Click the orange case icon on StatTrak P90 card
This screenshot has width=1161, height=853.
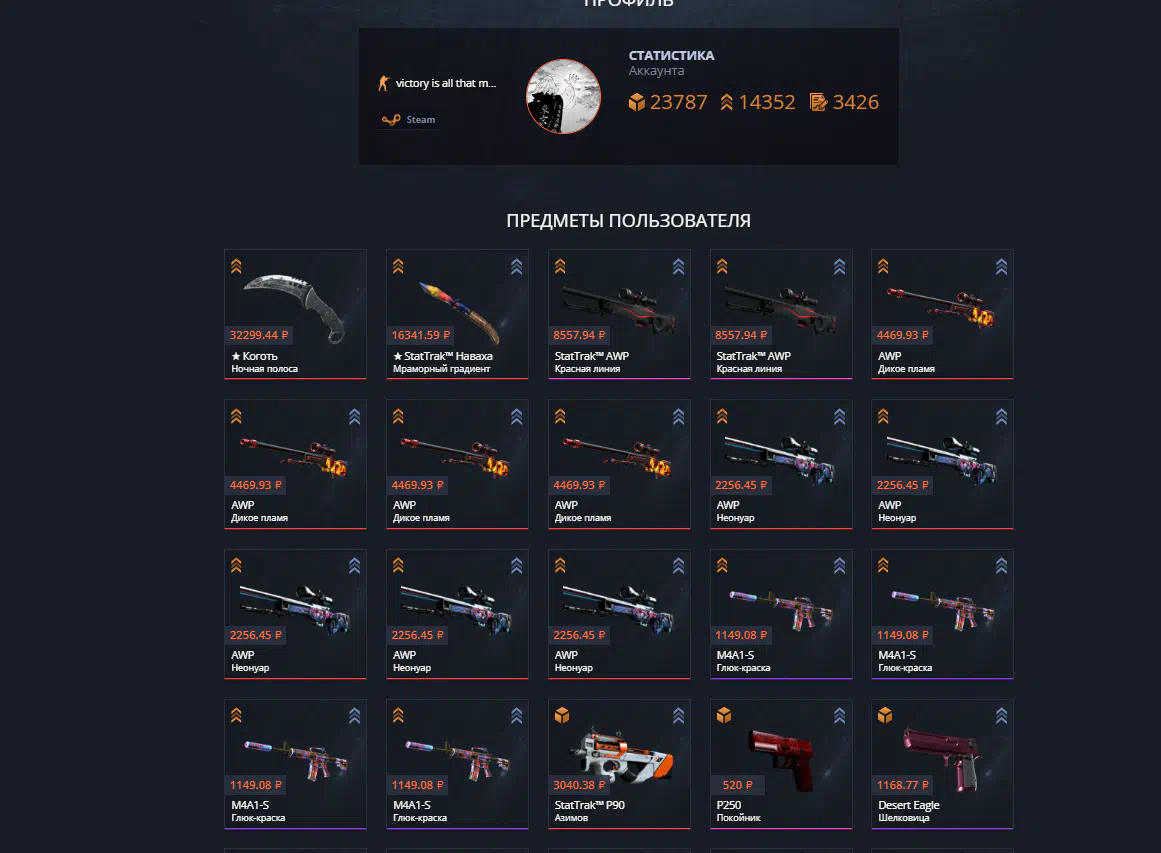[562, 715]
